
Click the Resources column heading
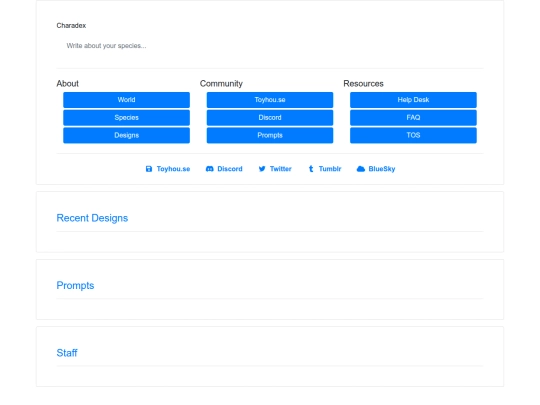pyautogui.click(x=363, y=84)
